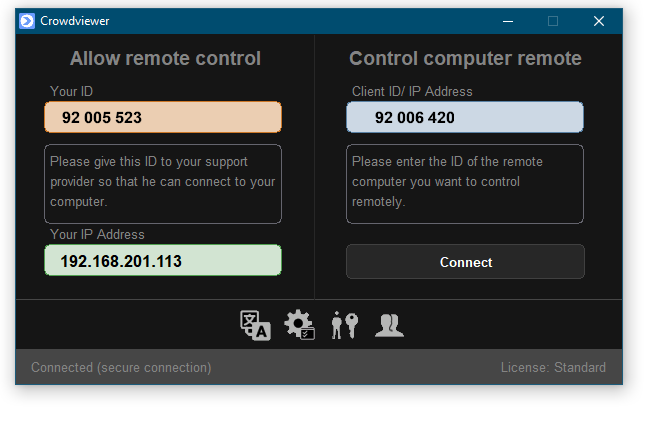
Task: Click the Connect button
Action: (465, 262)
